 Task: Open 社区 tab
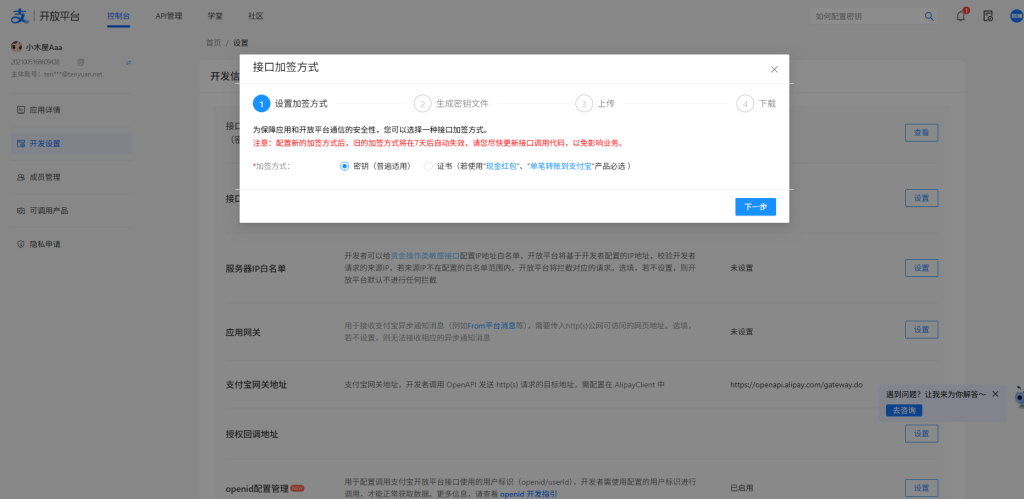click(256, 16)
